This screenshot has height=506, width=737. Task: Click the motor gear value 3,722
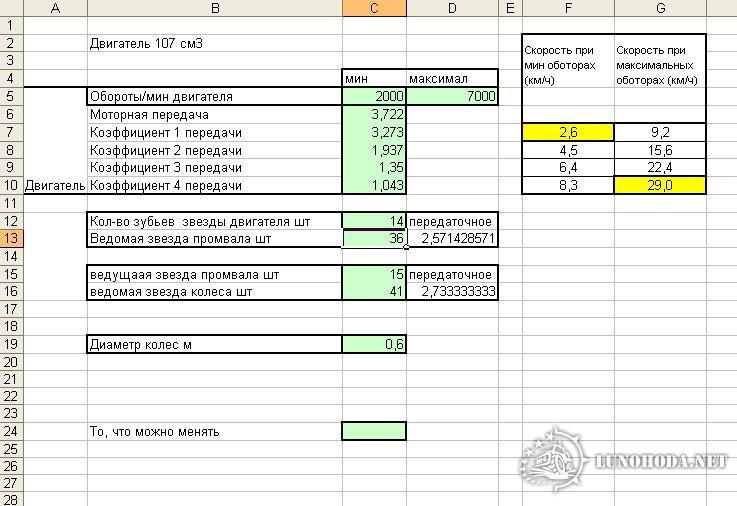pyautogui.click(x=374, y=115)
